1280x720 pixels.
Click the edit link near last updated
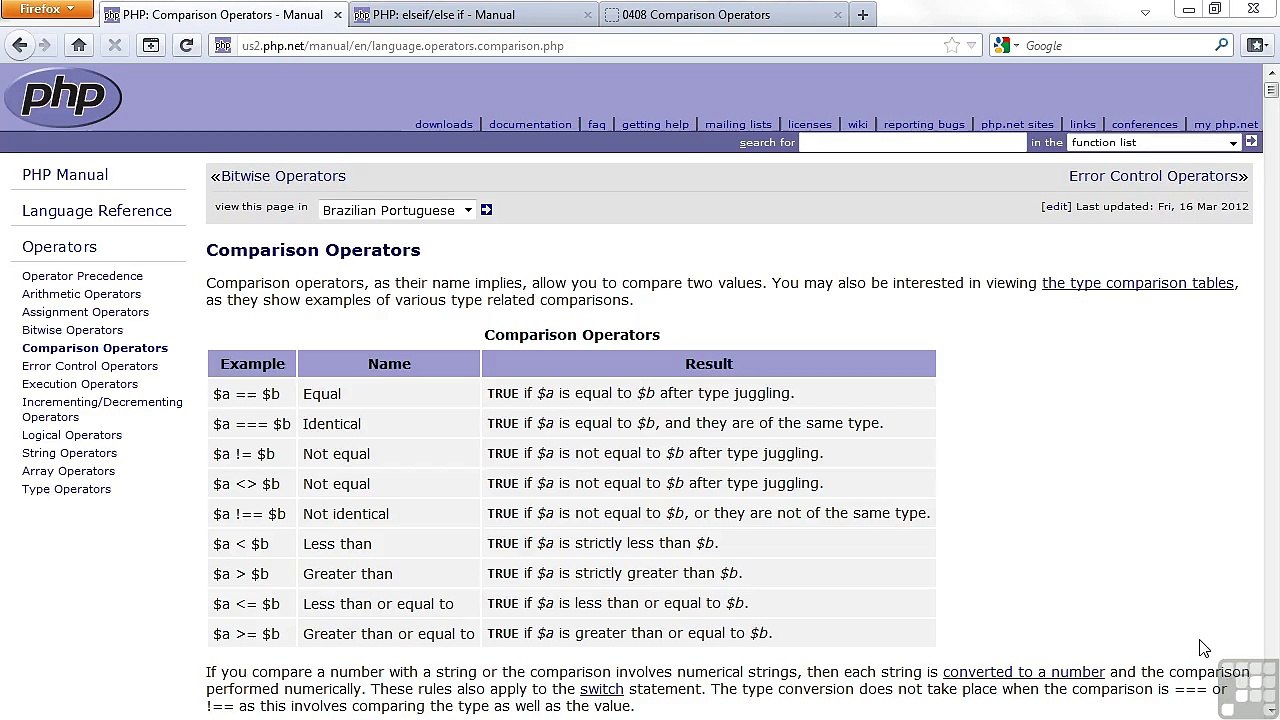pos(1056,206)
